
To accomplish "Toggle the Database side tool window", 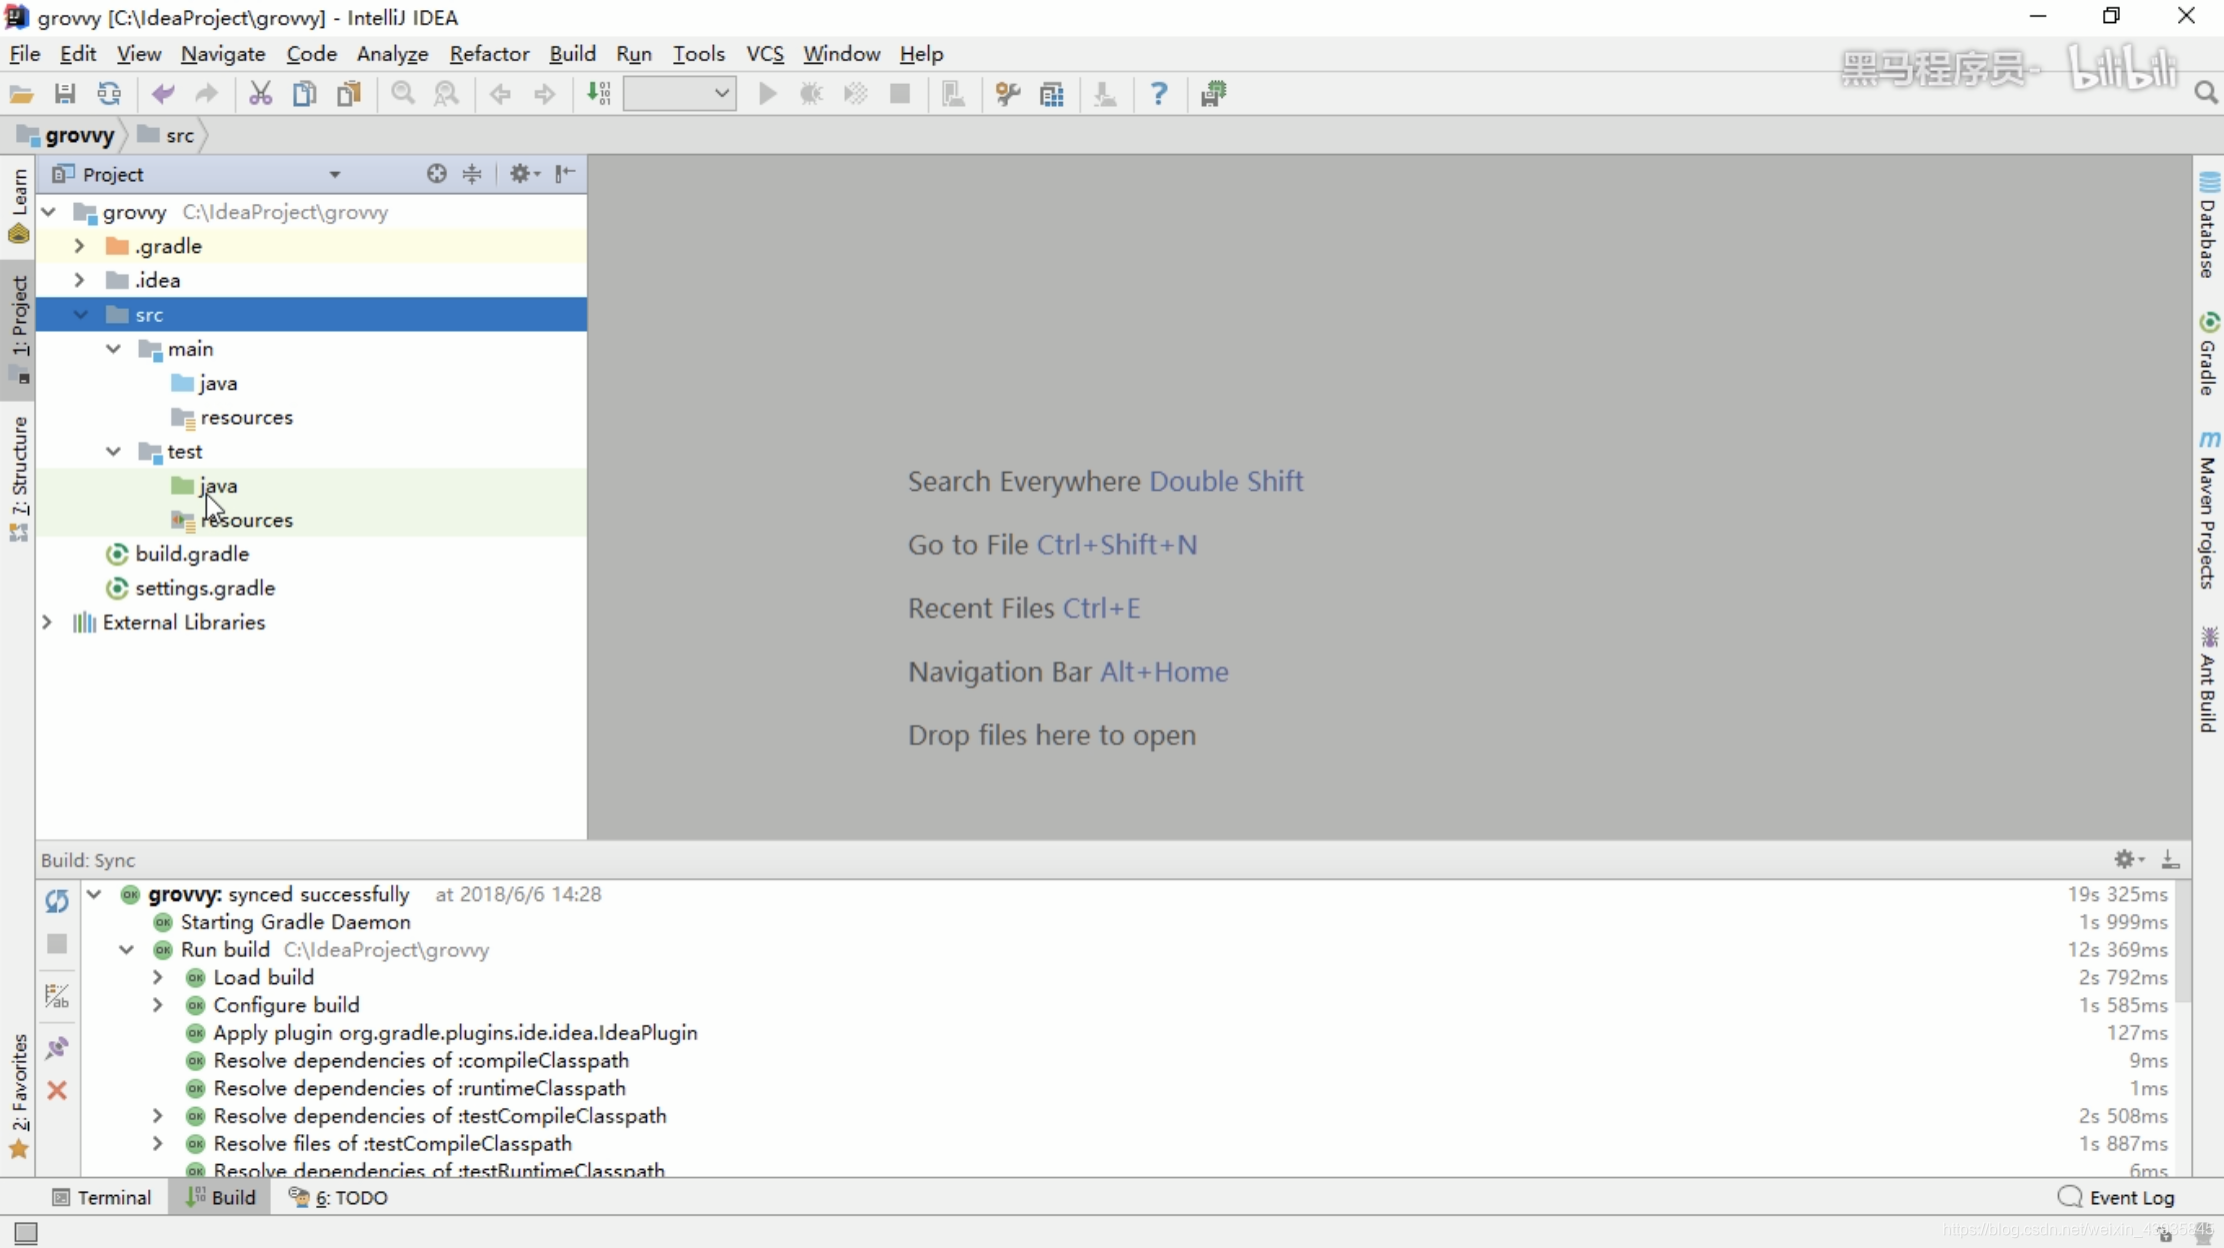I will (x=2208, y=226).
